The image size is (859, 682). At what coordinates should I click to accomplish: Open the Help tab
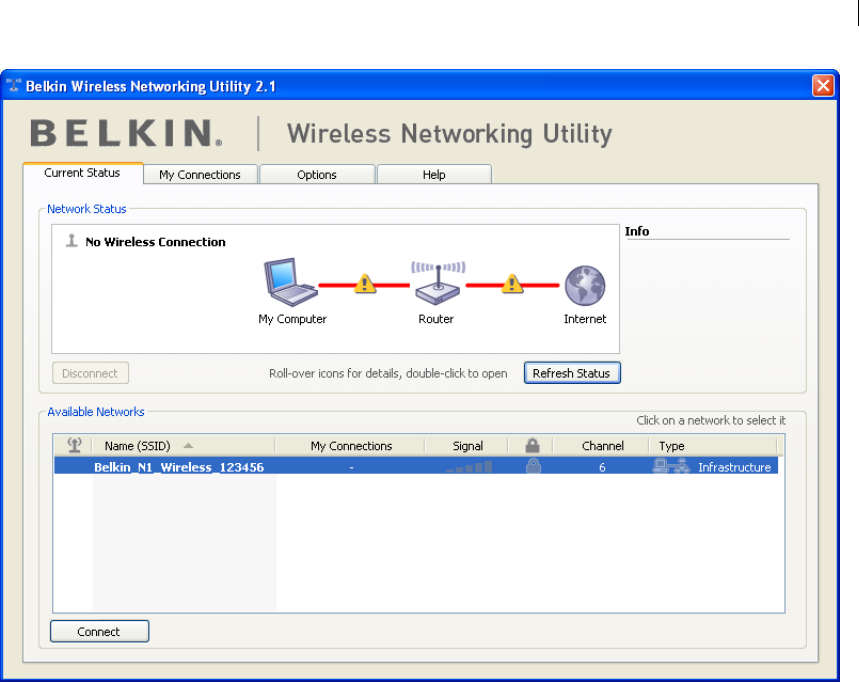(434, 175)
